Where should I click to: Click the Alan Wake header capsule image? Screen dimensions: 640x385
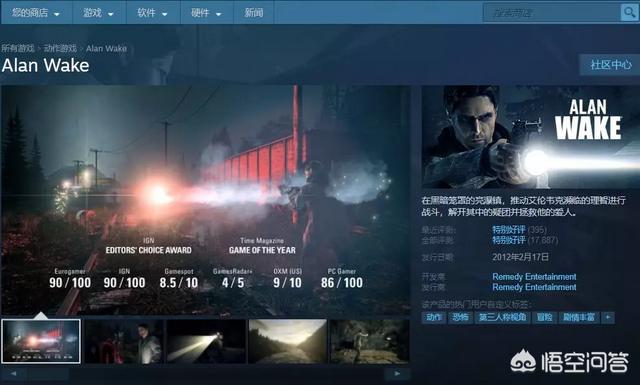point(531,136)
